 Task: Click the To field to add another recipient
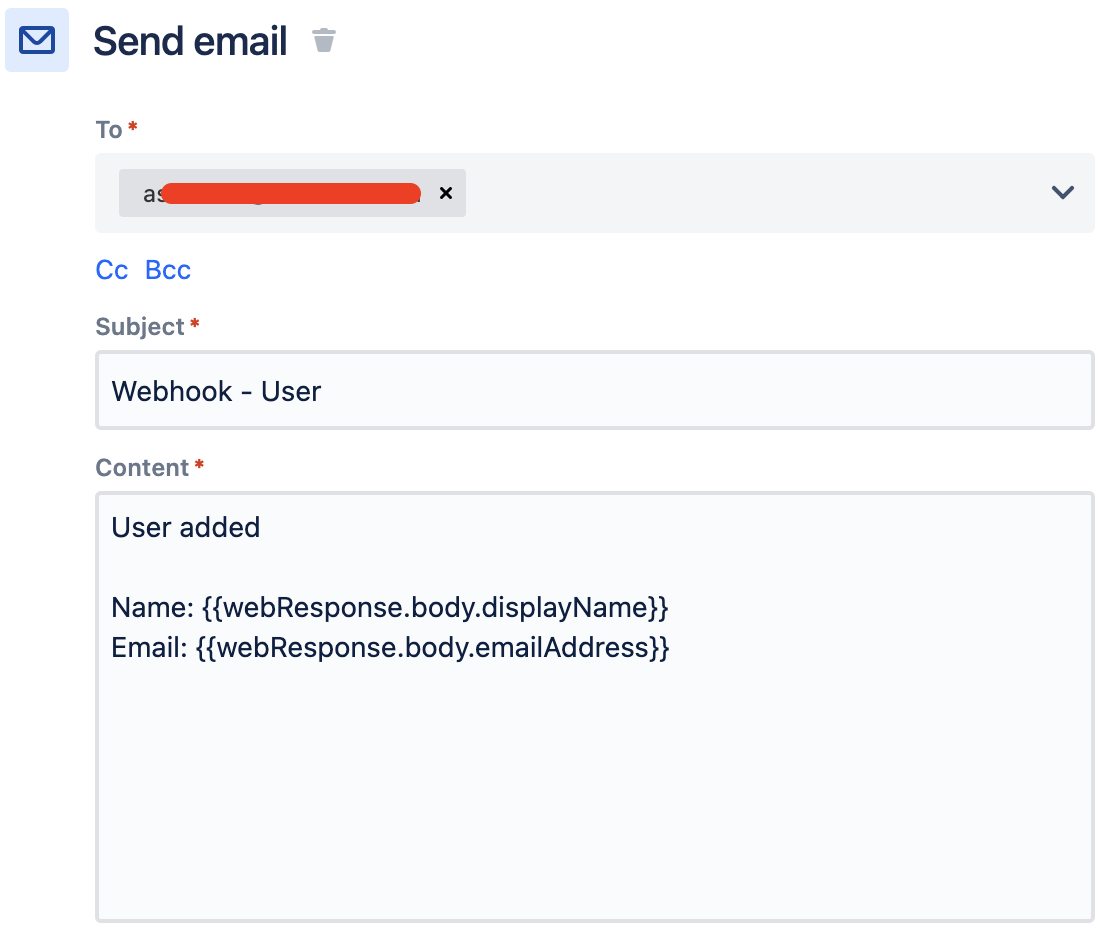pyautogui.click(x=750, y=192)
